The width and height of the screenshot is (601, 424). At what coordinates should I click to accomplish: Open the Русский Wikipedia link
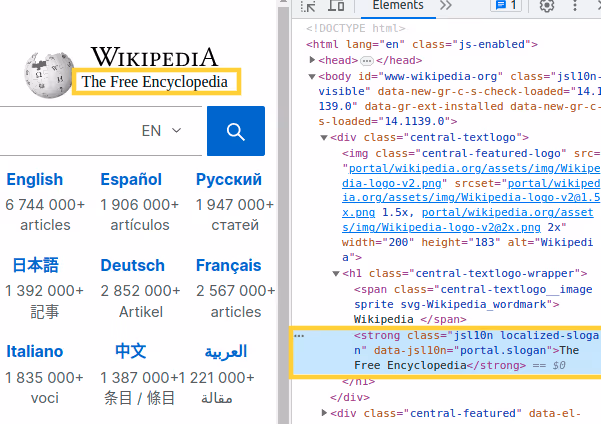pyautogui.click(x=229, y=179)
